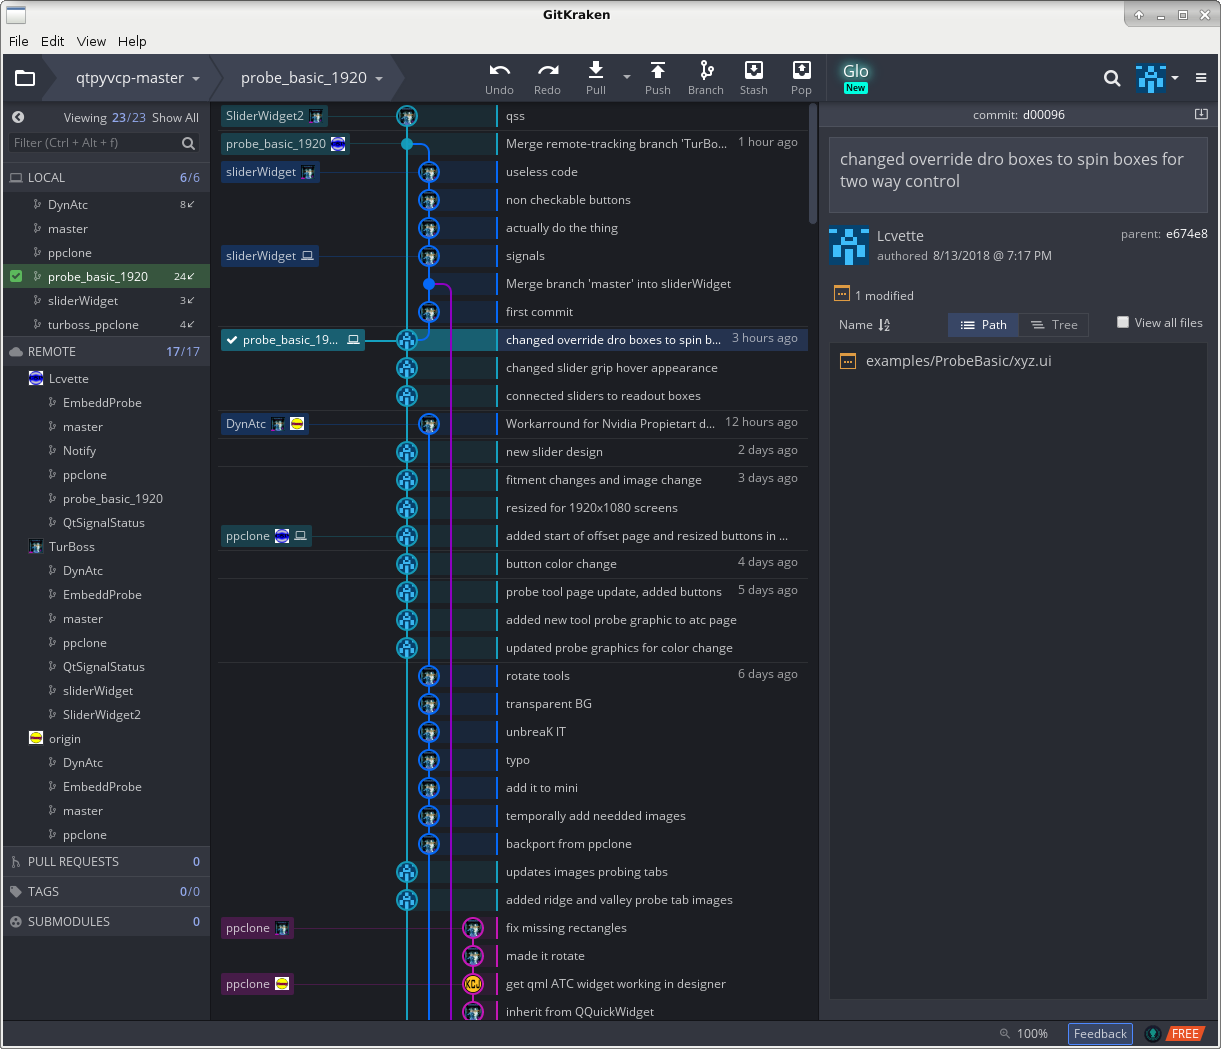This screenshot has width=1221, height=1049.
Task: Collapse the LOCAL section
Action: point(105,177)
